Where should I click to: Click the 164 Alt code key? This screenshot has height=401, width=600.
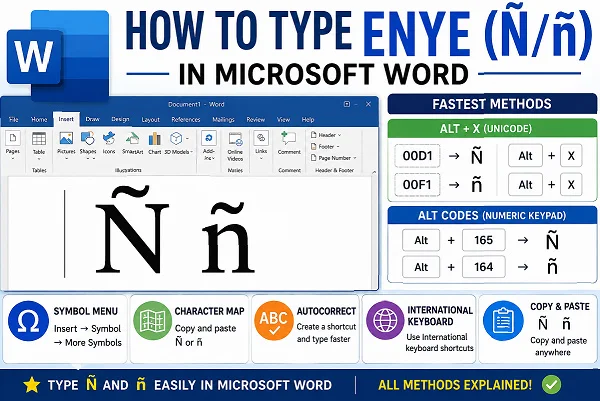click(484, 267)
